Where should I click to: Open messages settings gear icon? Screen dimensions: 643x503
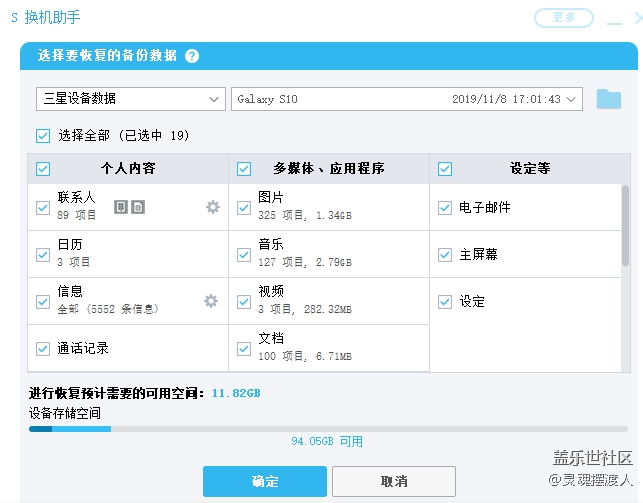pos(211,301)
